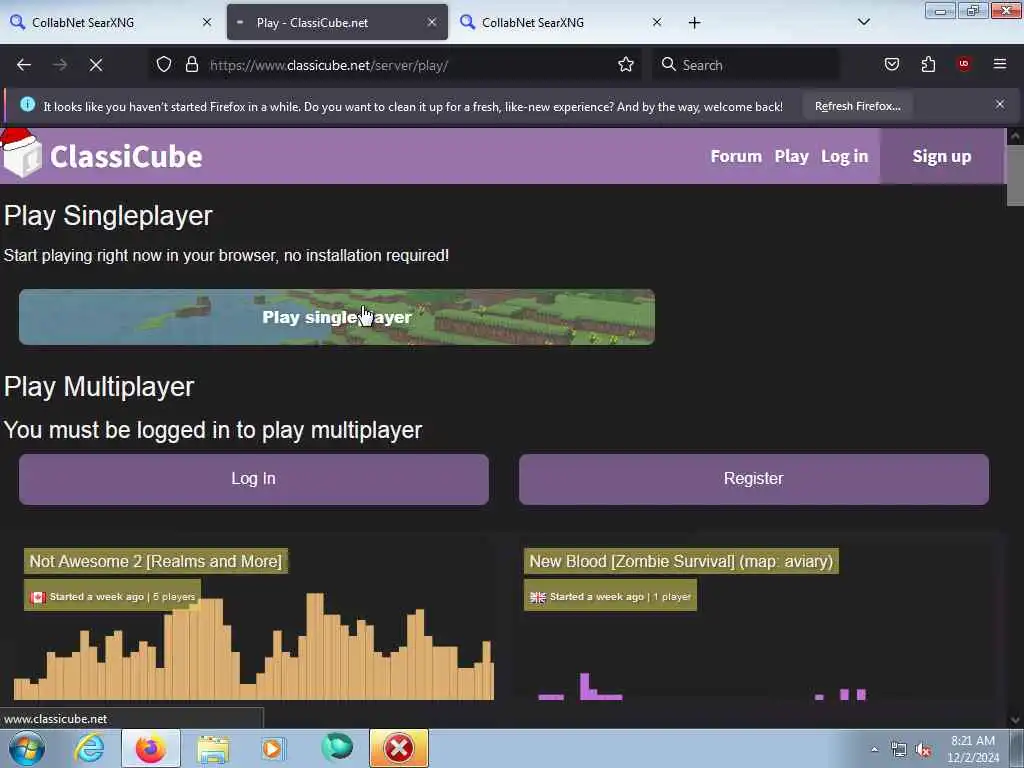Stop loading the page
Image resolution: width=1024 pixels, height=768 pixels.
tap(96, 65)
